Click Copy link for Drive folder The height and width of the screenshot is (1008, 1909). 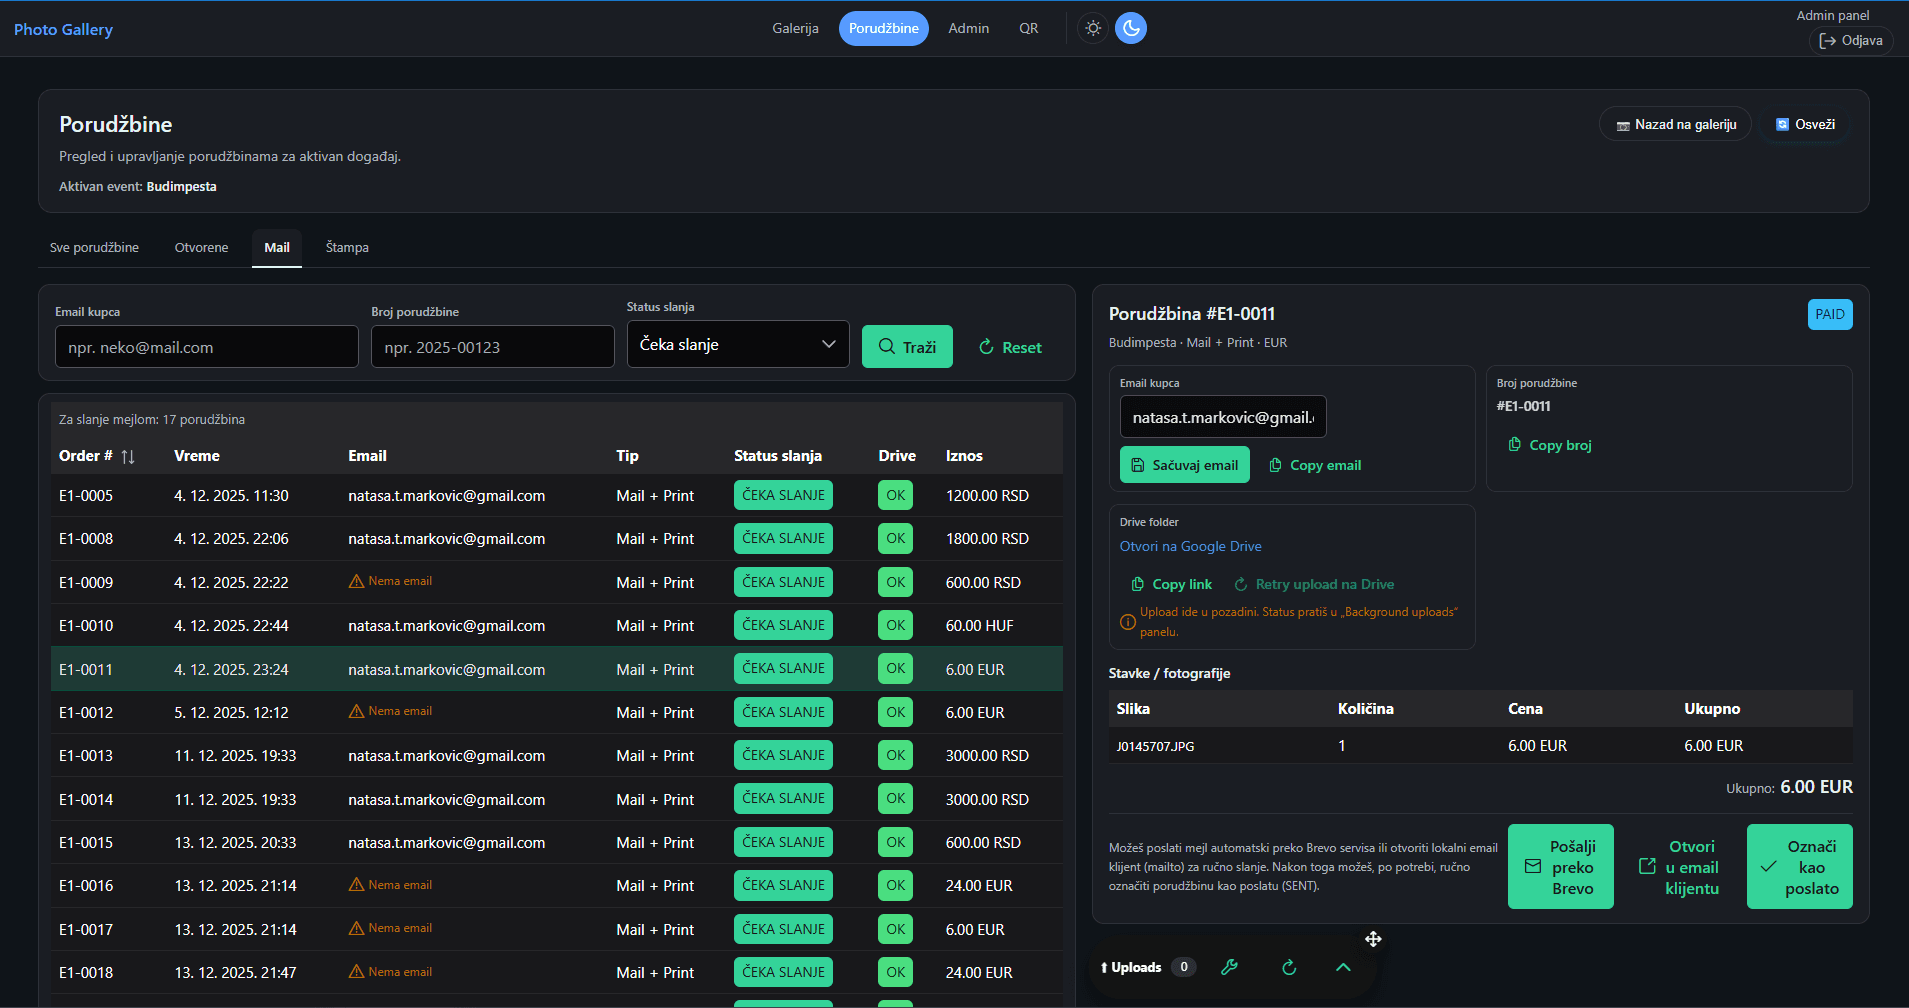[1171, 584]
